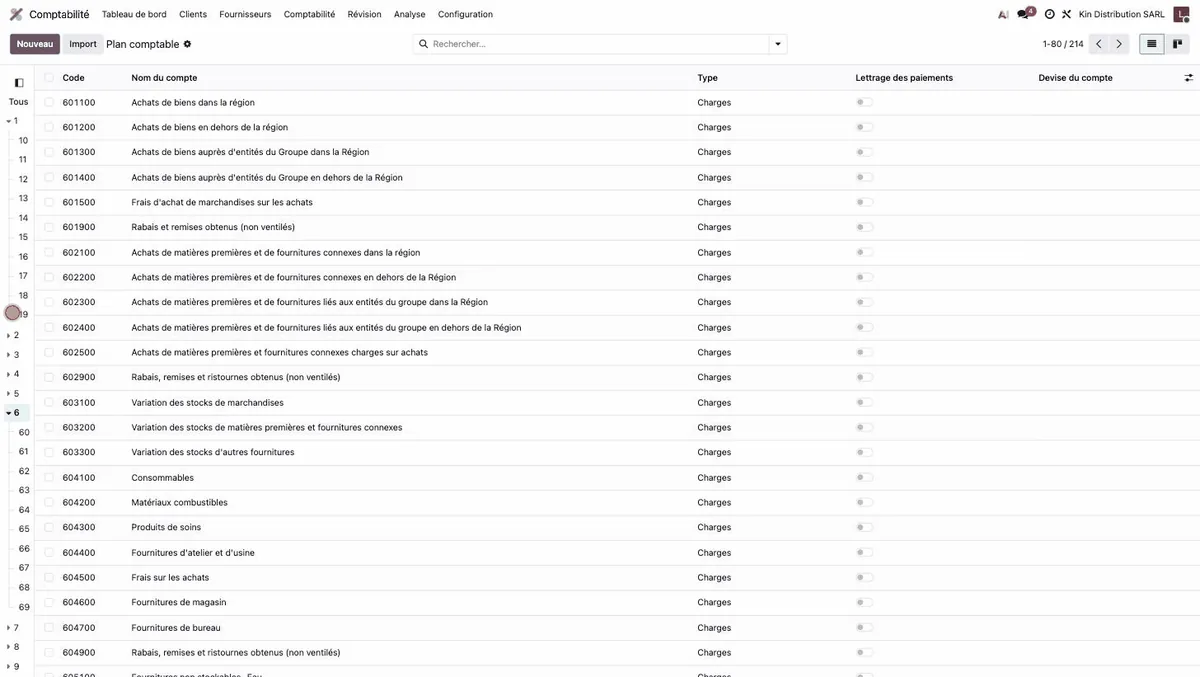Image resolution: width=1200 pixels, height=677 pixels.
Task: Open the AI assistant icon
Action: pyautogui.click(x=1003, y=14)
